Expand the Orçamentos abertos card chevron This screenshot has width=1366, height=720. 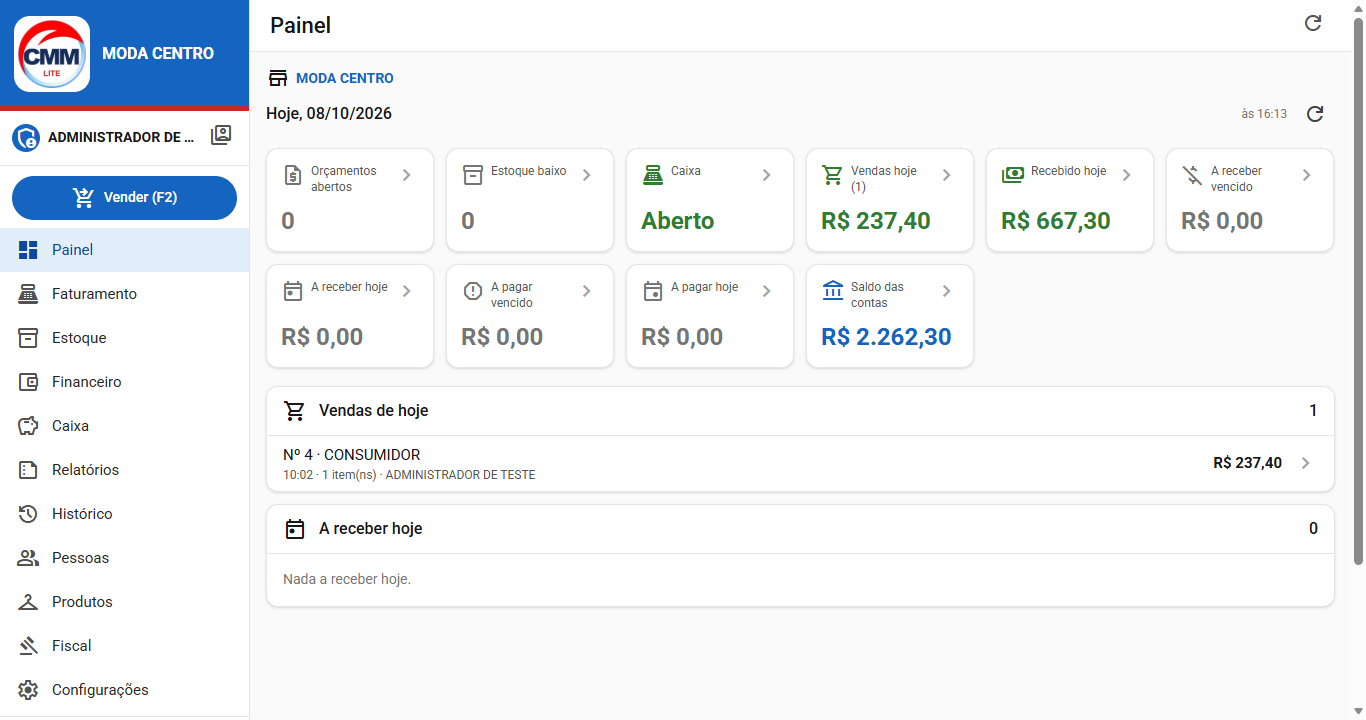coord(406,175)
